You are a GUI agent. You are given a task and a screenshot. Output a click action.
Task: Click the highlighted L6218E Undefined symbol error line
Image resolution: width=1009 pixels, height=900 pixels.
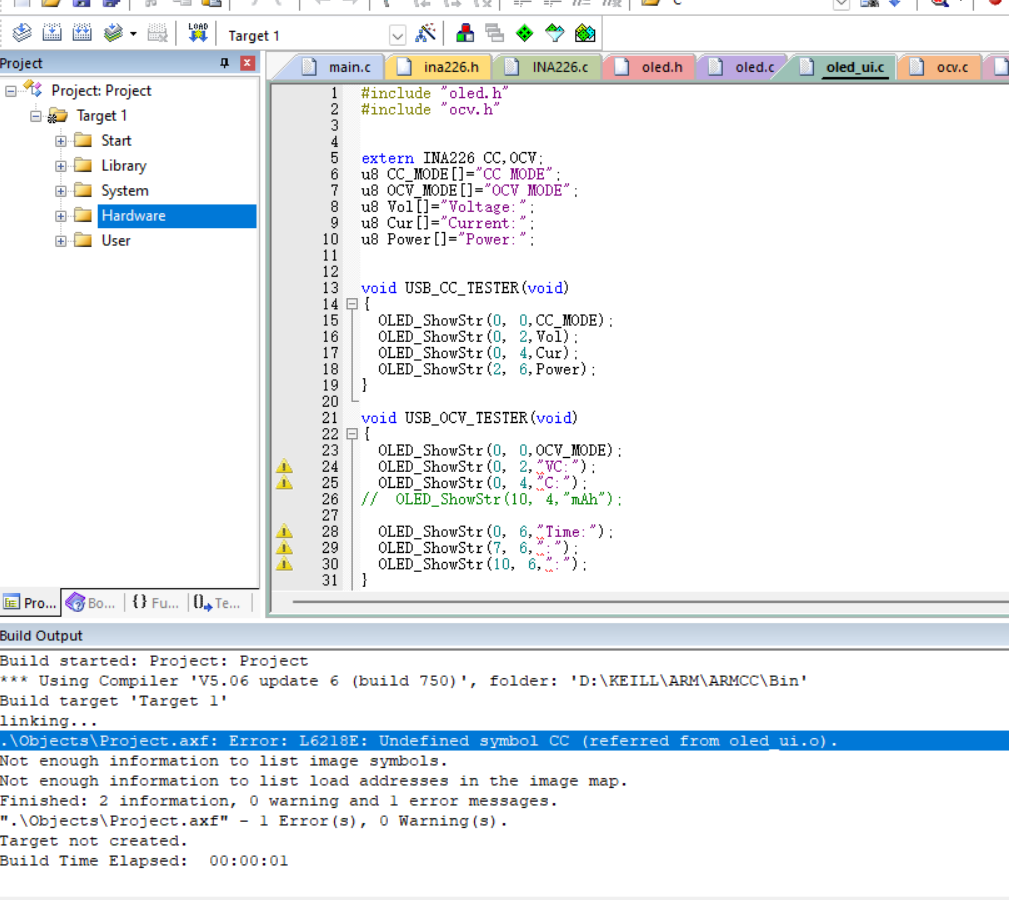[x=504, y=741]
